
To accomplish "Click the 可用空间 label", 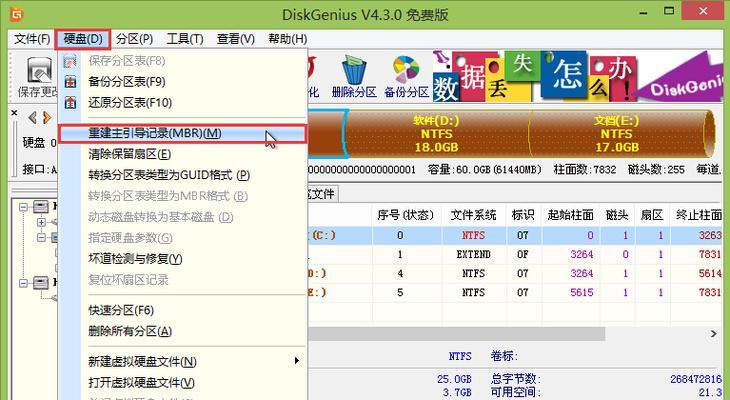I will click(x=516, y=393).
